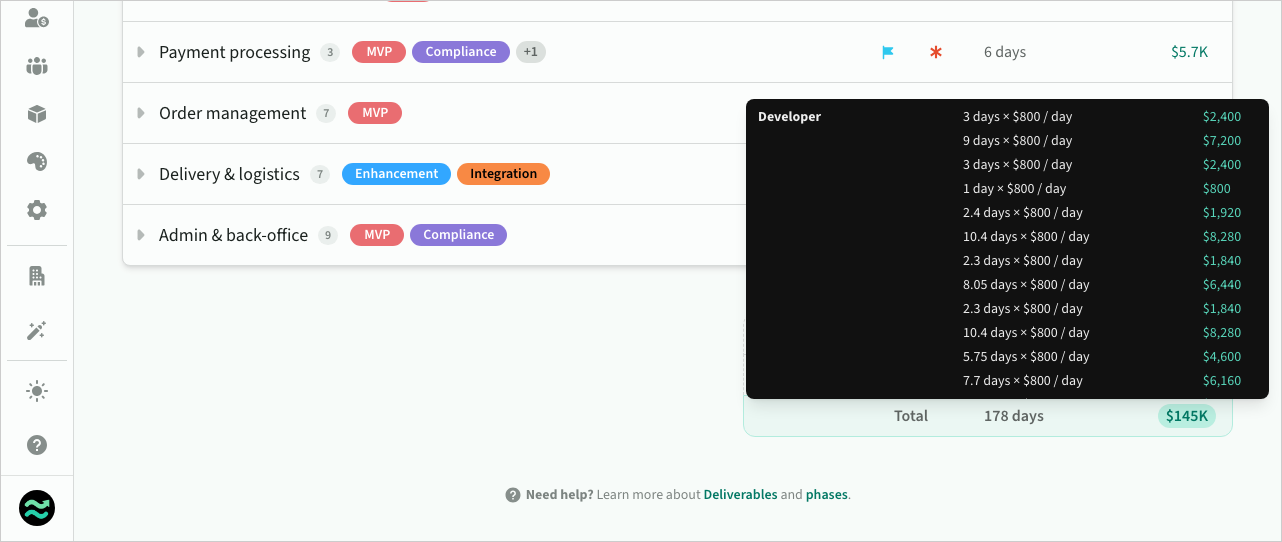Open the color palette sidebar icon
The width and height of the screenshot is (1282, 542).
pyautogui.click(x=37, y=162)
